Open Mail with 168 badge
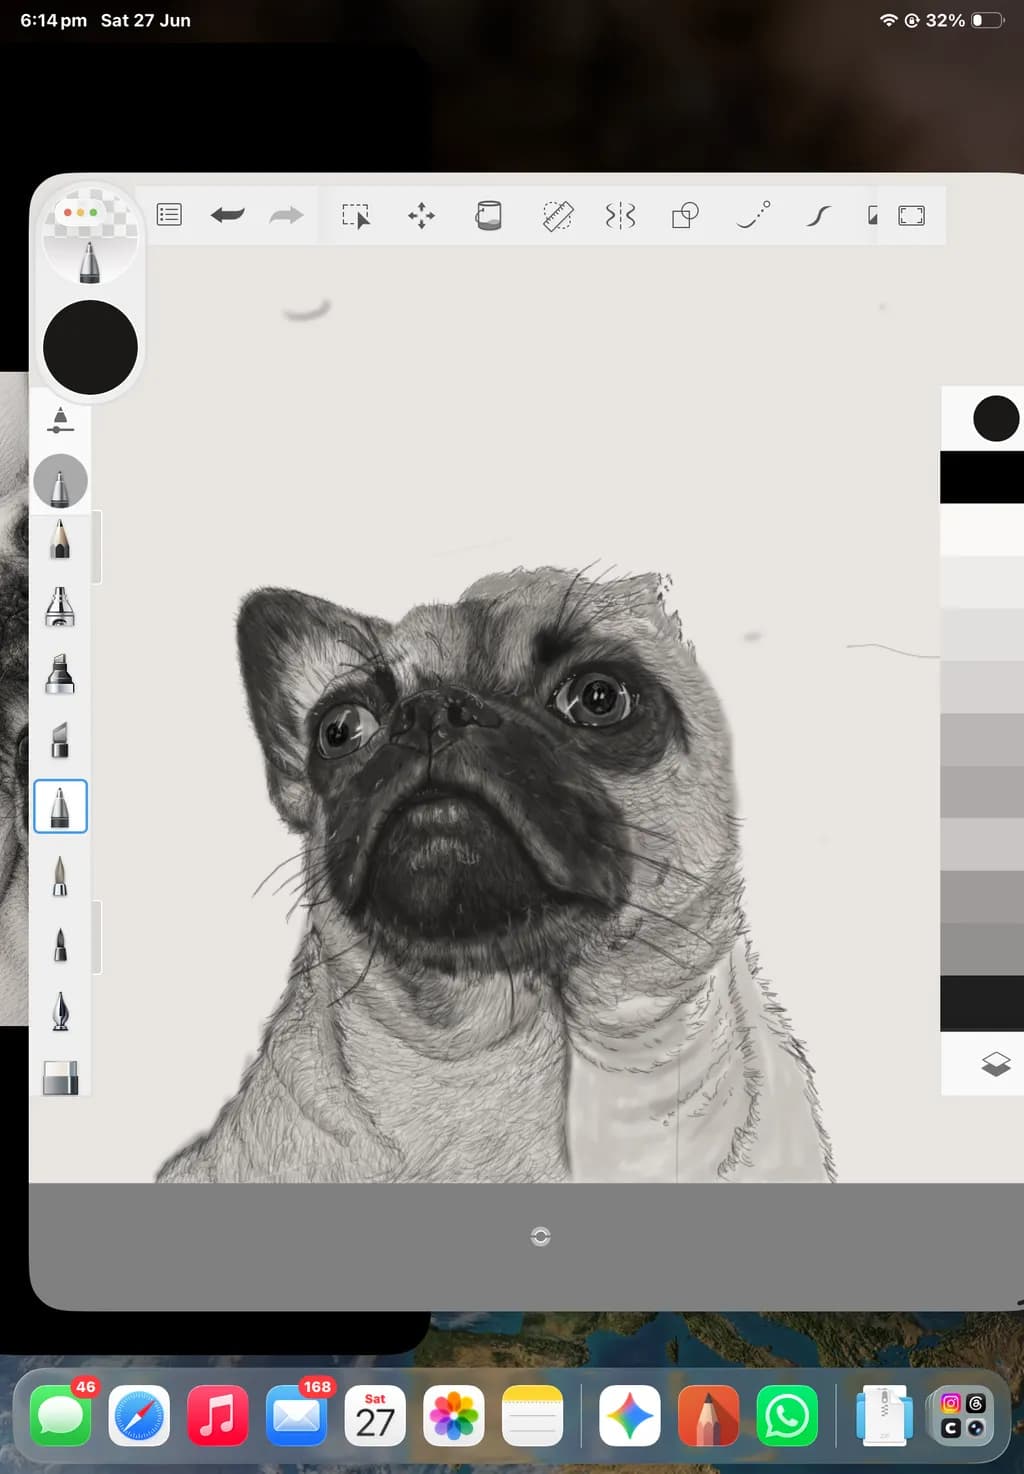This screenshot has height=1474, width=1024. tap(296, 1416)
